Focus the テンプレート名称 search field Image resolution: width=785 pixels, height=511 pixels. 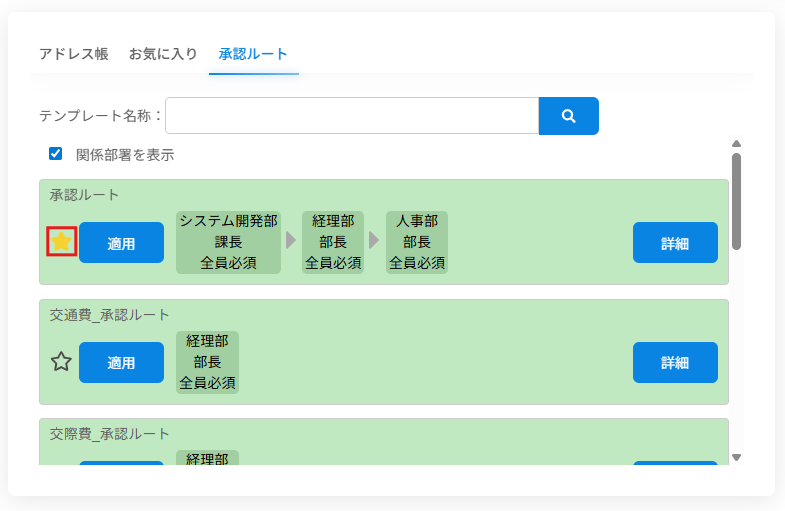pos(351,116)
